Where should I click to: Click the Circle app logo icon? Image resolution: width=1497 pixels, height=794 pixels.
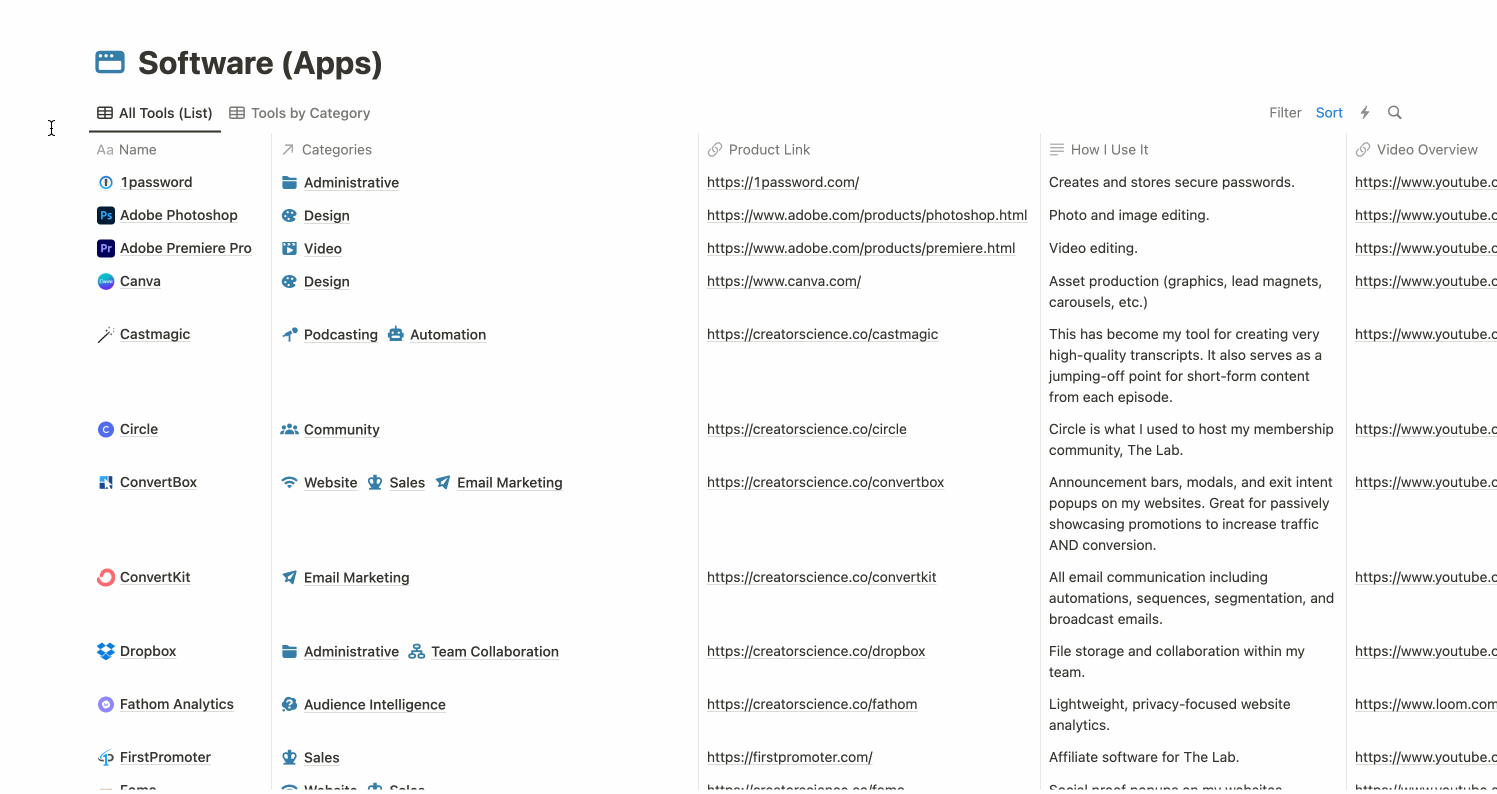coord(105,429)
